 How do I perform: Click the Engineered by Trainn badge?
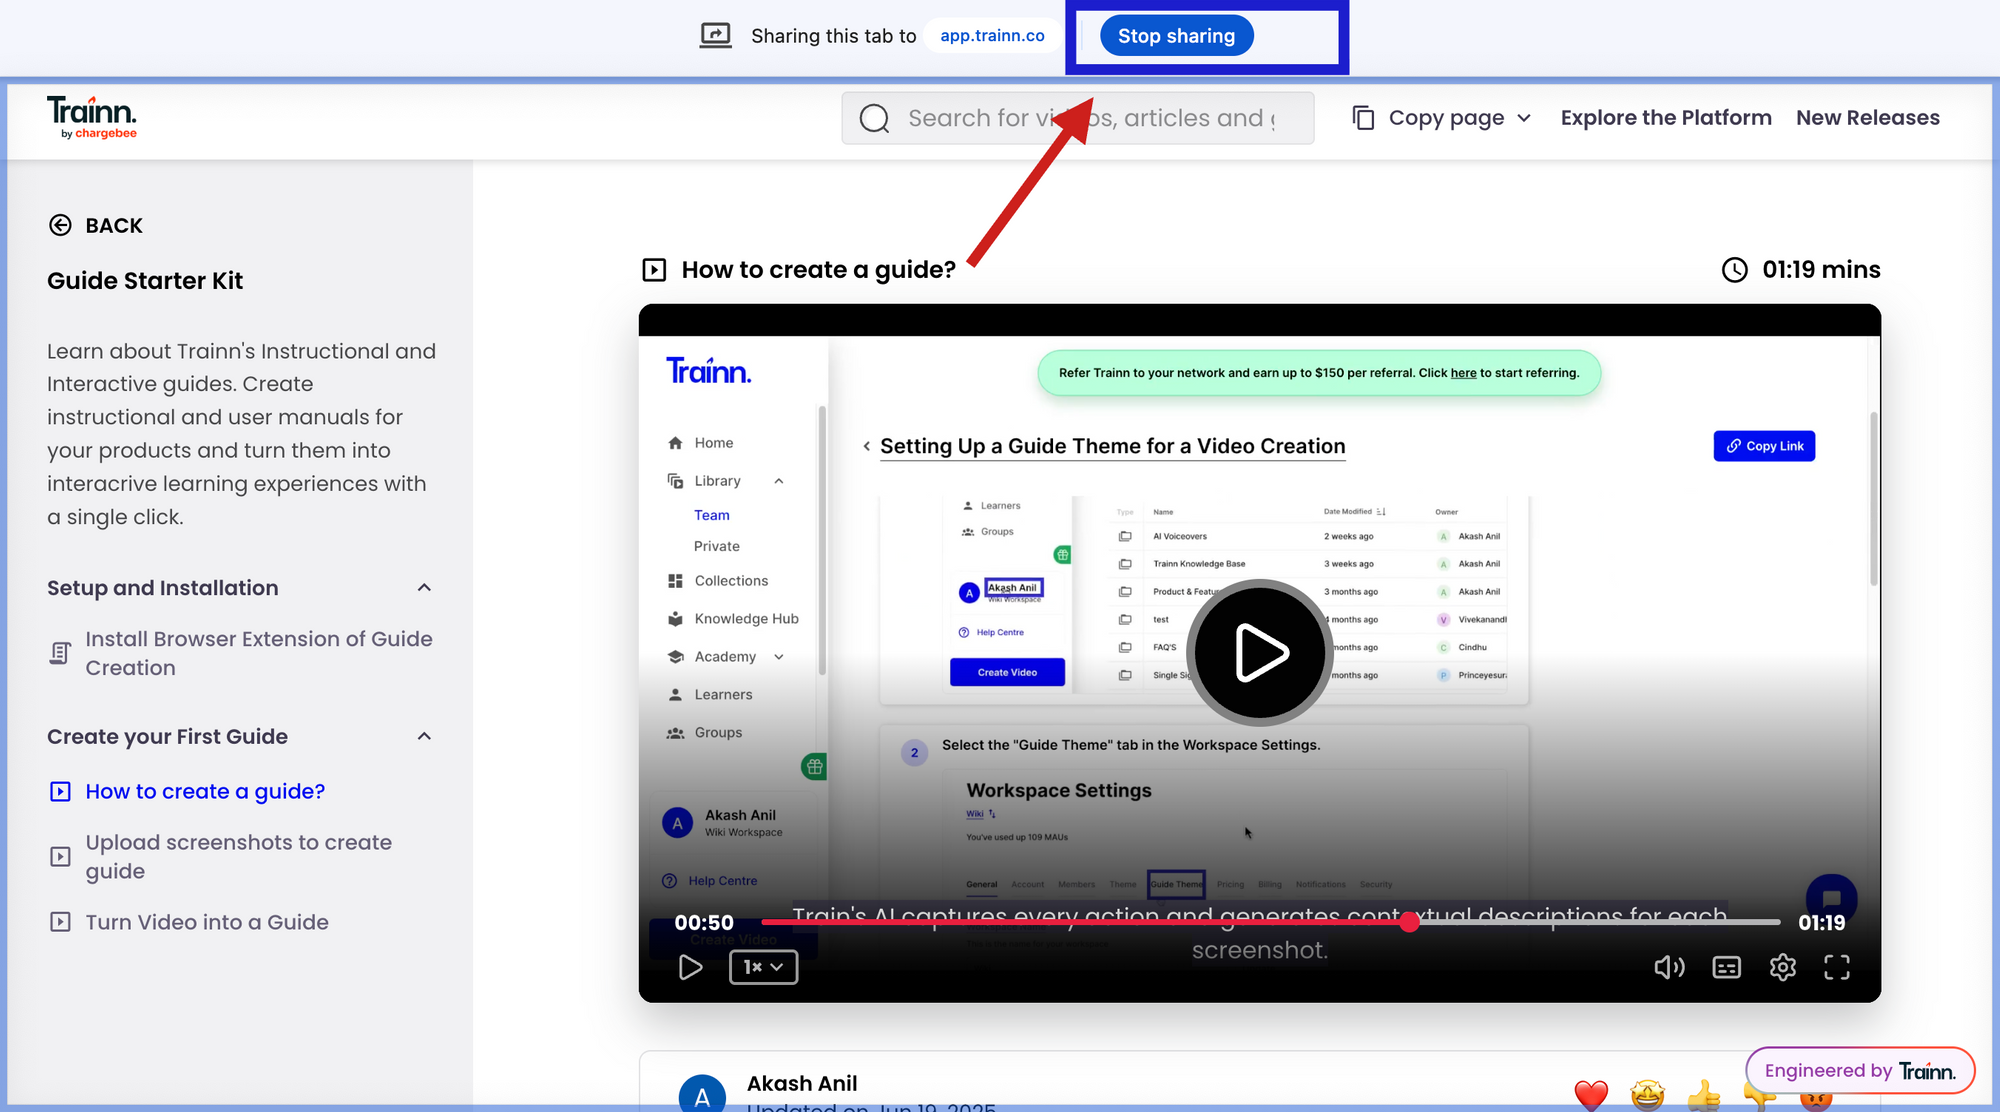coord(1859,1071)
